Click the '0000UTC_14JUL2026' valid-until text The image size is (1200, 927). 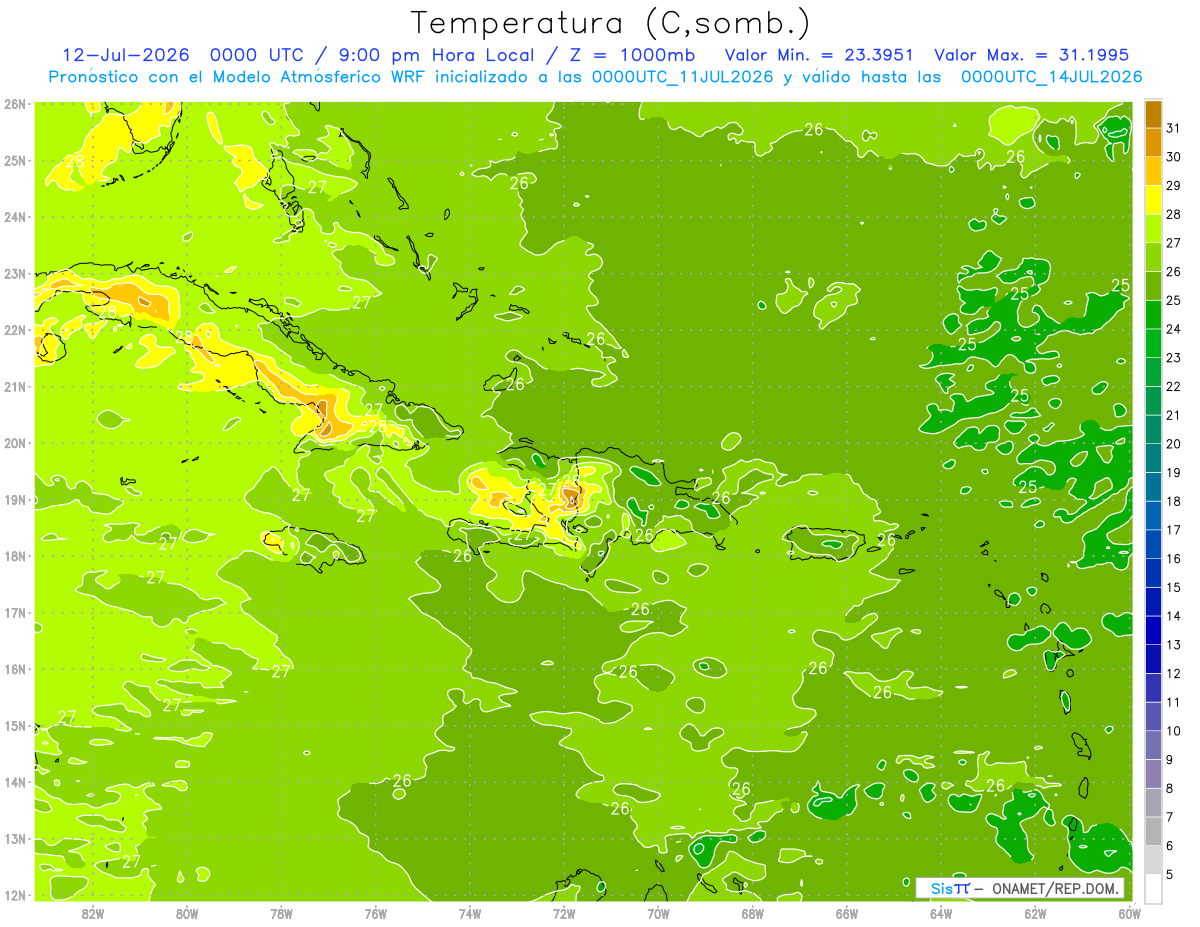[x=1051, y=76]
